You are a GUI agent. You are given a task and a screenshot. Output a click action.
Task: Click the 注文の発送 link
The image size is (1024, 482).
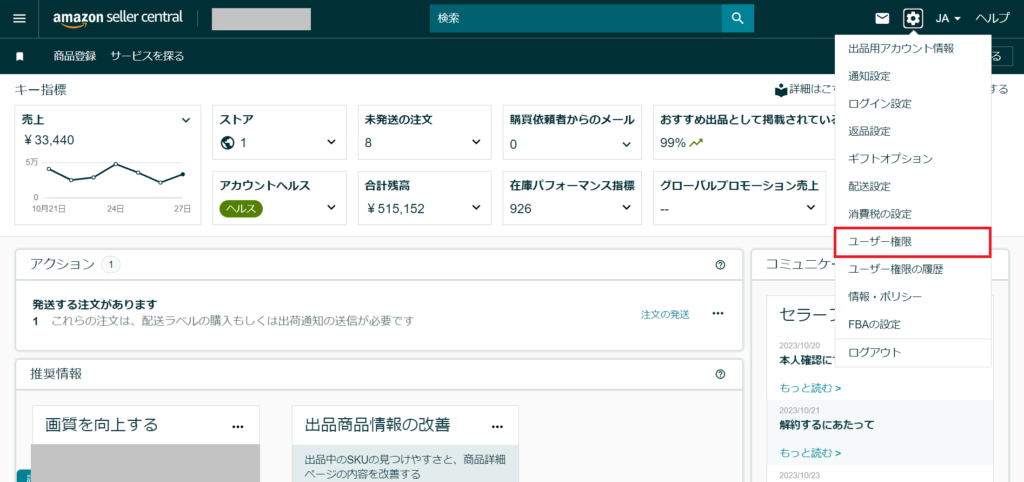(665, 314)
